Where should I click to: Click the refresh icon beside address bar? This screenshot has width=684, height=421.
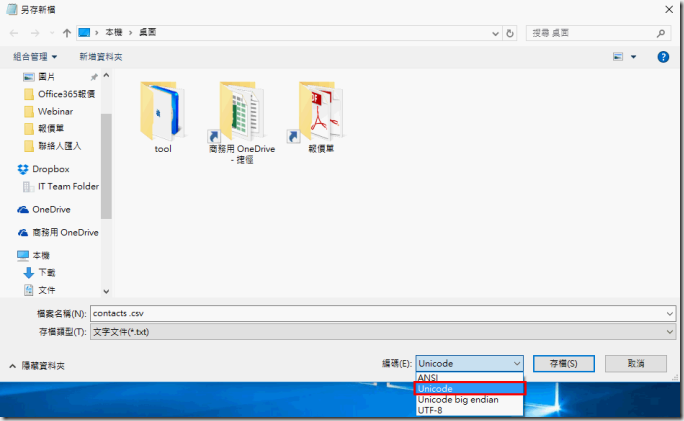tap(510, 33)
